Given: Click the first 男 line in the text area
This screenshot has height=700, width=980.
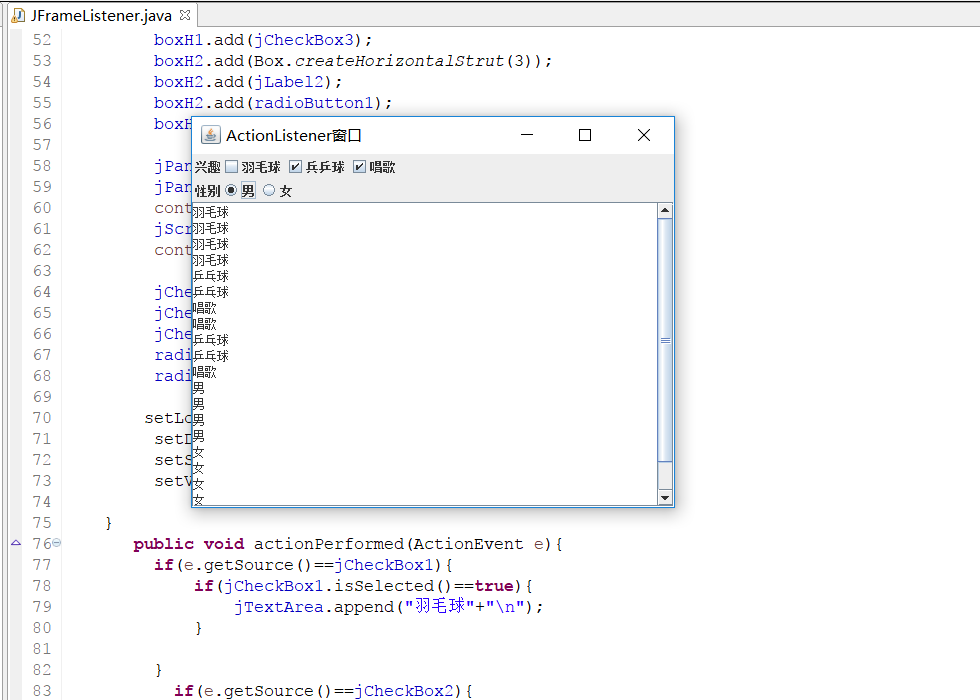Looking at the screenshot, I should pyautogui.click(x=199, y=388).
